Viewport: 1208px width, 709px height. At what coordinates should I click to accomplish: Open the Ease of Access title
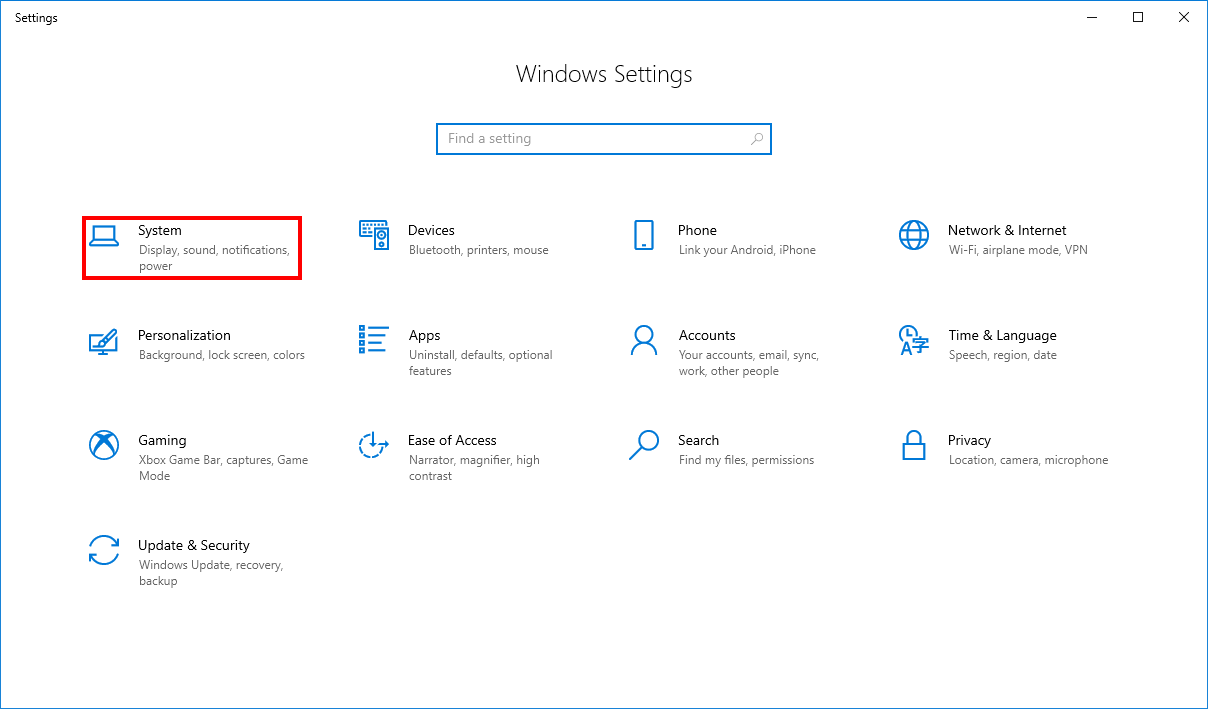point(452,440)
